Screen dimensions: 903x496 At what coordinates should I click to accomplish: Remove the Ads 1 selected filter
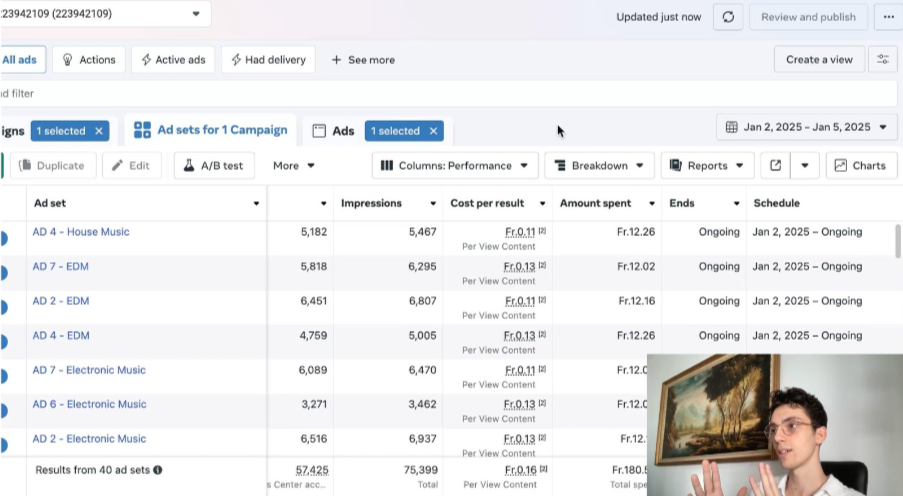tap(434, 131)
